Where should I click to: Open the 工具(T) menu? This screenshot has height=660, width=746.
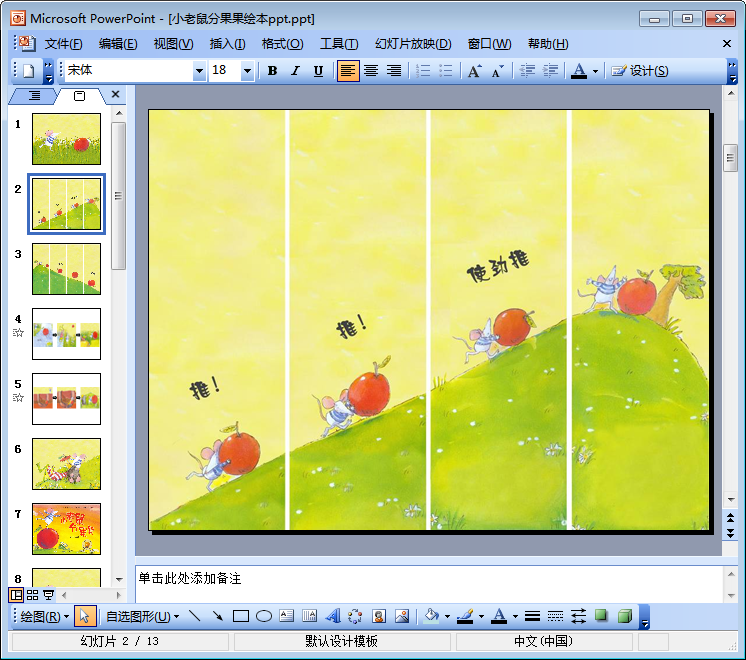pyautogui.click(x=339, y=44)
